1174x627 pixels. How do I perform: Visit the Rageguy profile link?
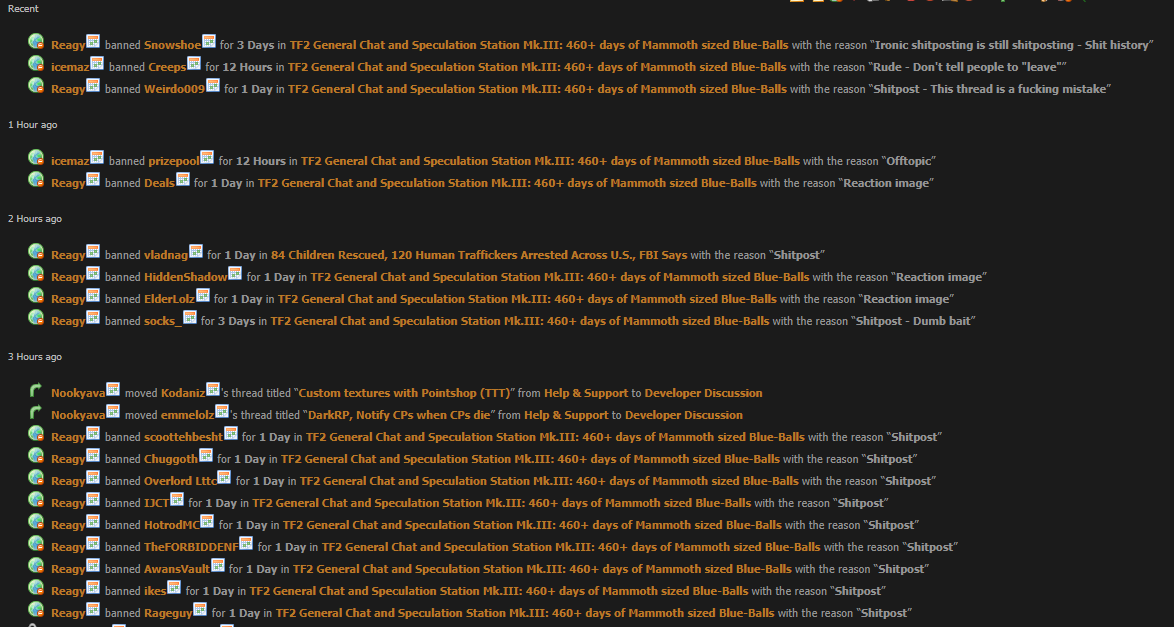pyautogui.click(x=168, y=614)
